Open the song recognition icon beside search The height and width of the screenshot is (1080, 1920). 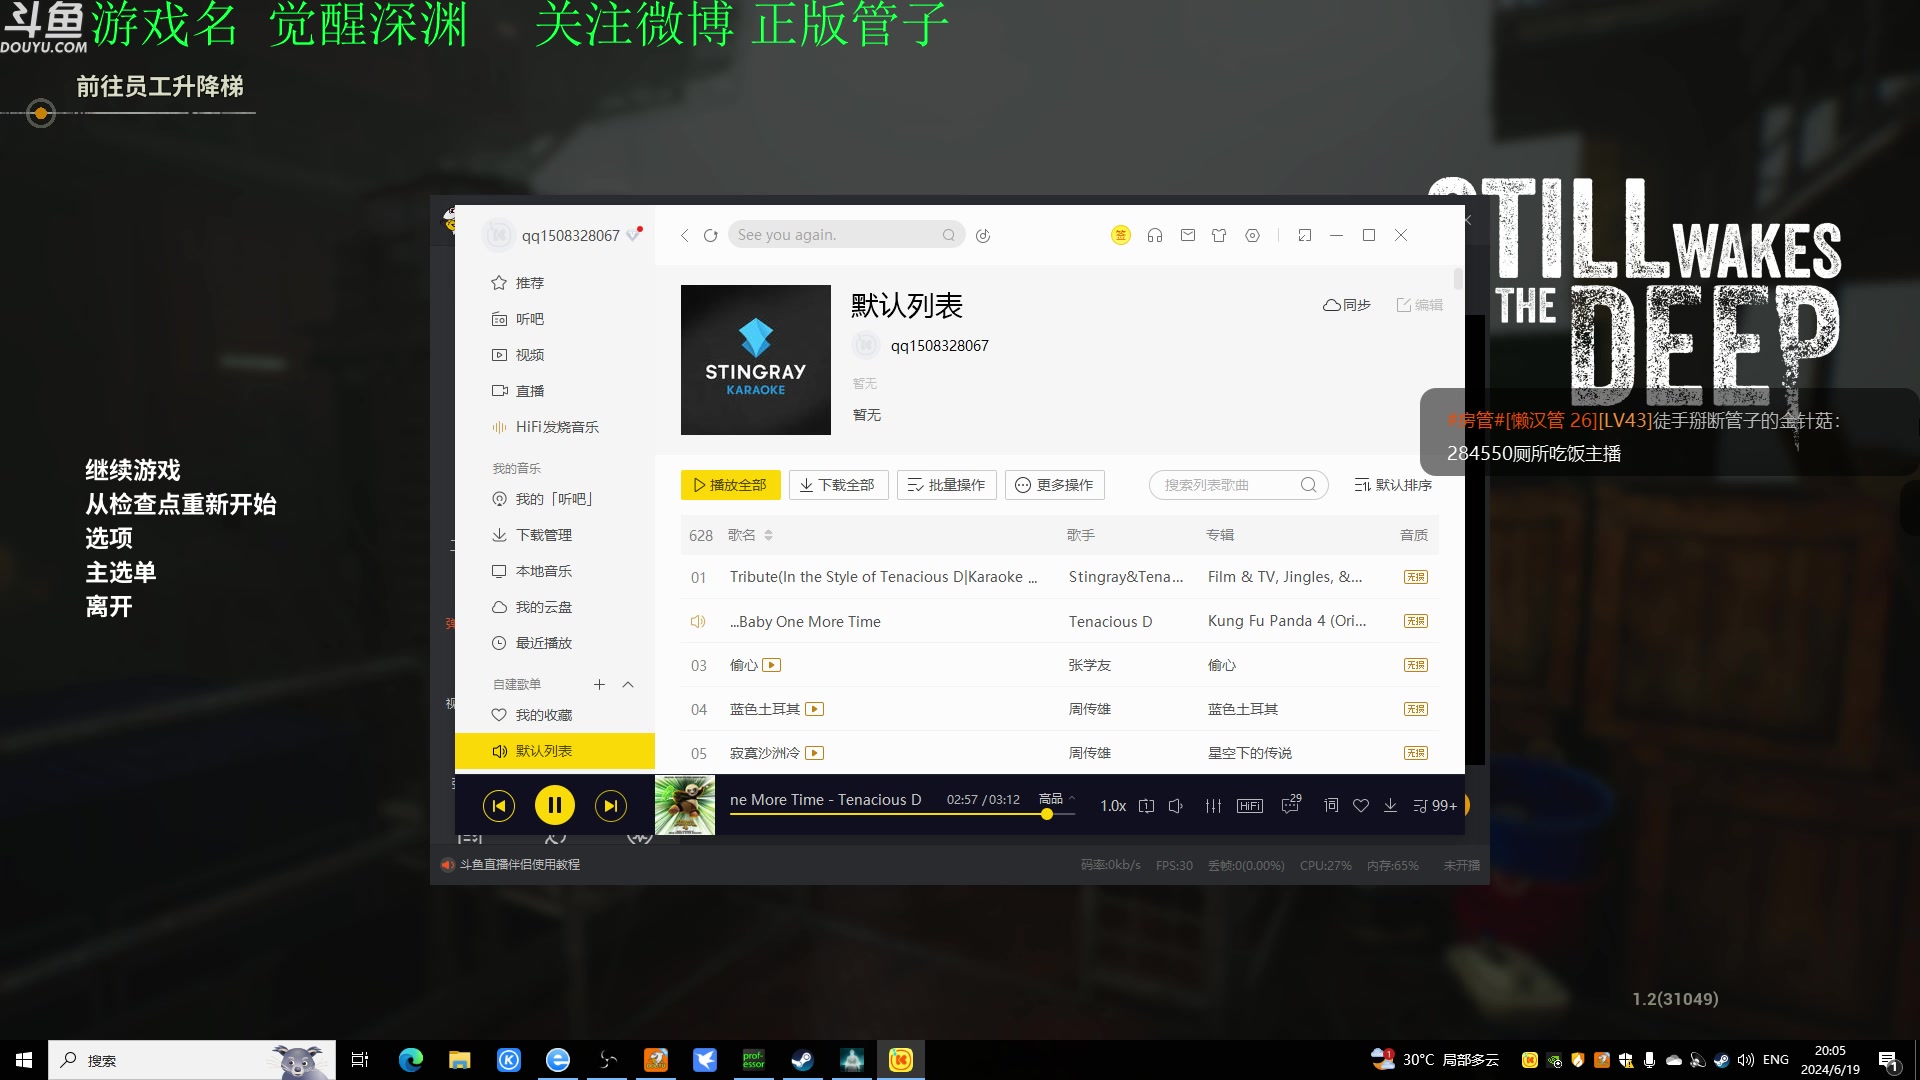[983, 235]
